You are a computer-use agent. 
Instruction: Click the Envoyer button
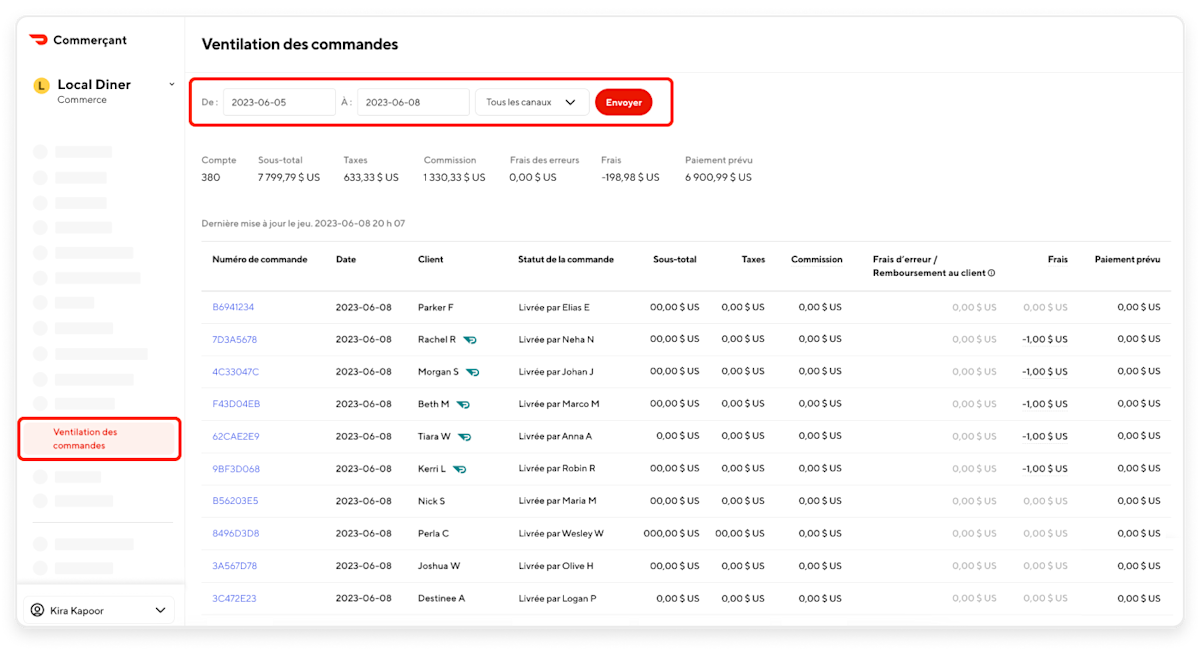(x=623, y=102)
